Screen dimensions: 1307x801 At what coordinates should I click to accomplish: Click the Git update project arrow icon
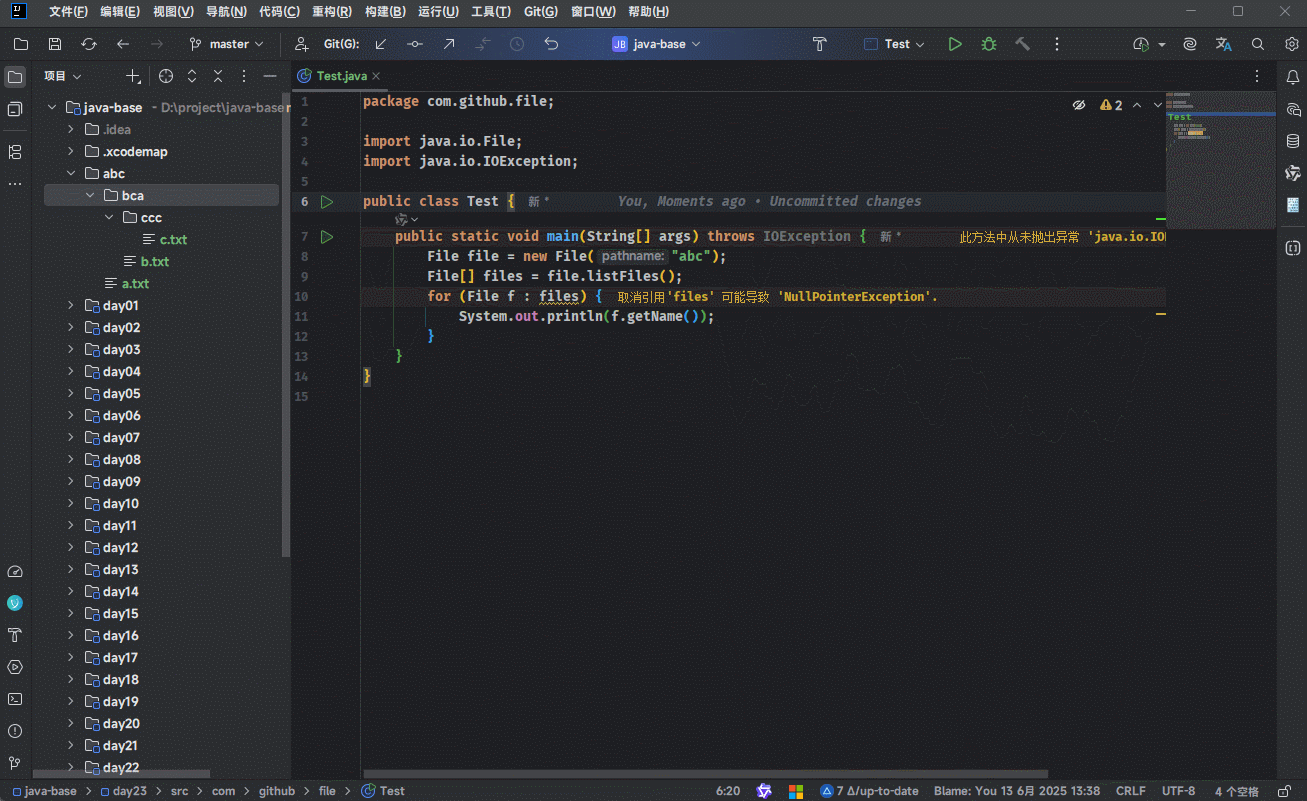381,44
